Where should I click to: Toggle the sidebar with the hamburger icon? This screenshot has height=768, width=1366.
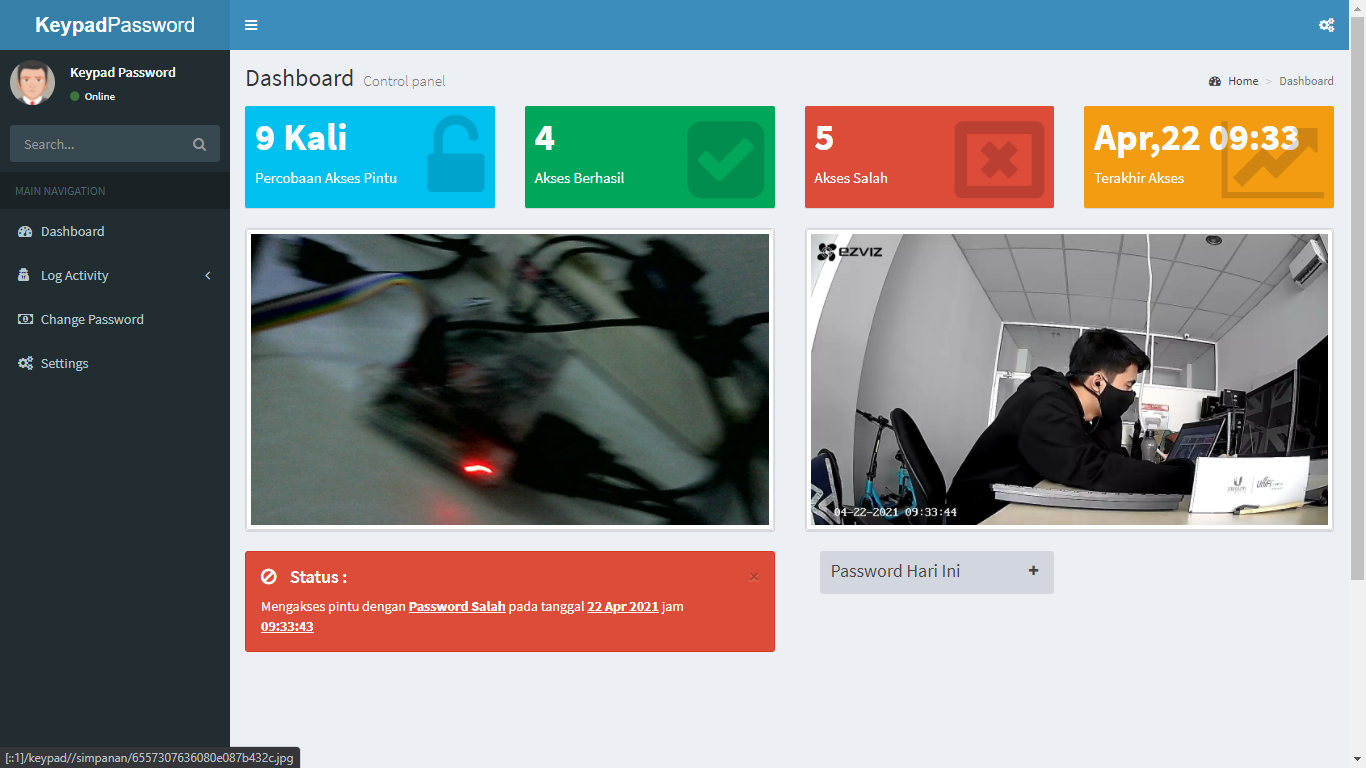click(251, 25)
